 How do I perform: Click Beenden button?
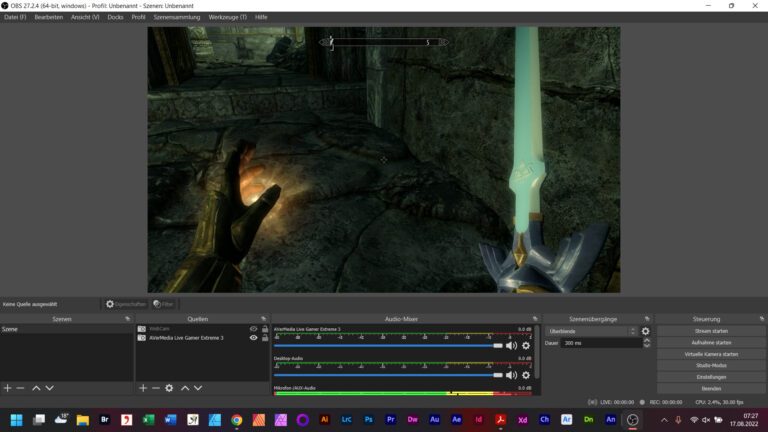click(711, 388)
